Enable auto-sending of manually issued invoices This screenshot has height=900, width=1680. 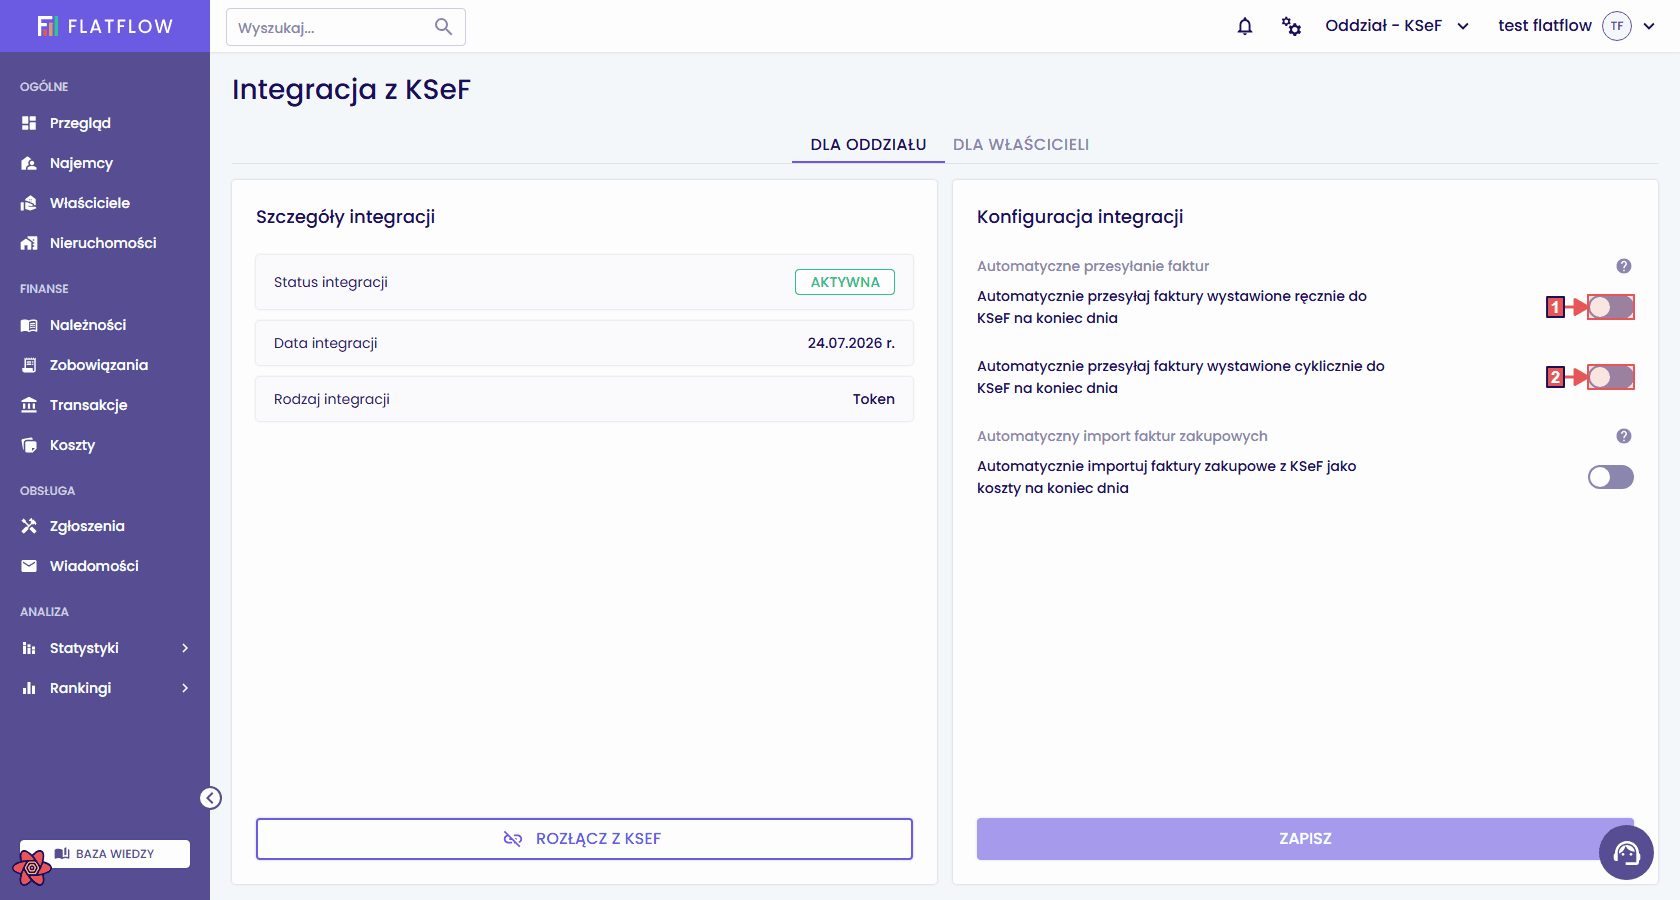click(1610, 307)
